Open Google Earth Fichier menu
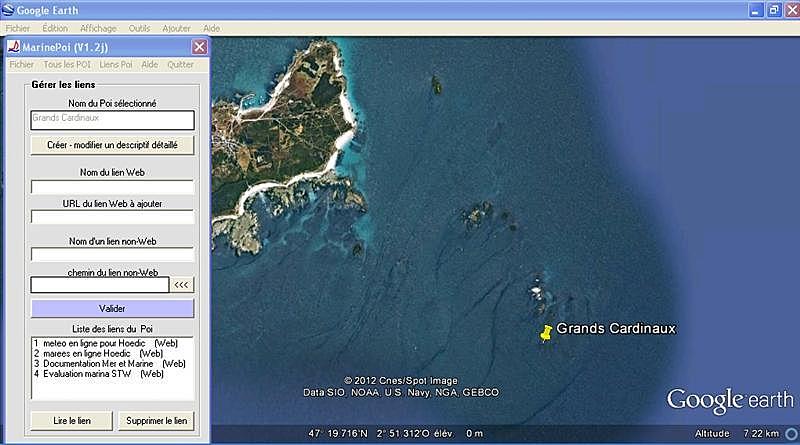The image size is (800, 445). pyautogui.click(x=18, y=29)
